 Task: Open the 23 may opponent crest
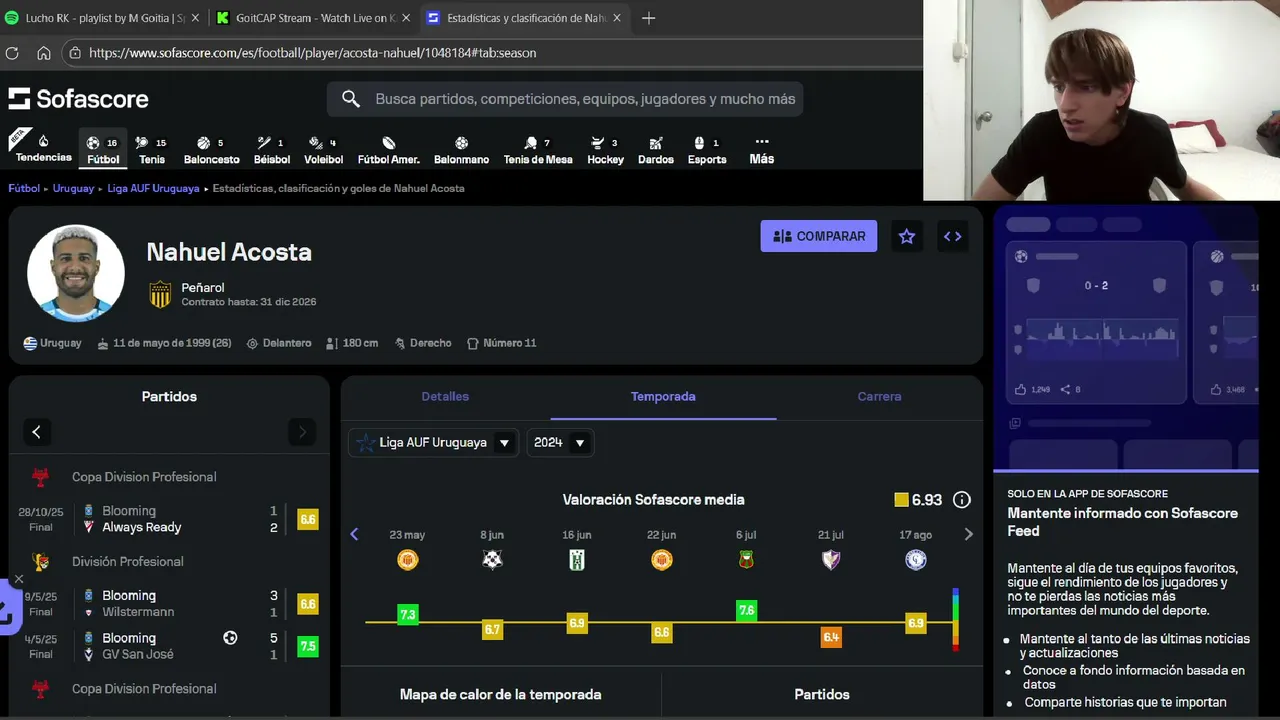pos(407,560)
